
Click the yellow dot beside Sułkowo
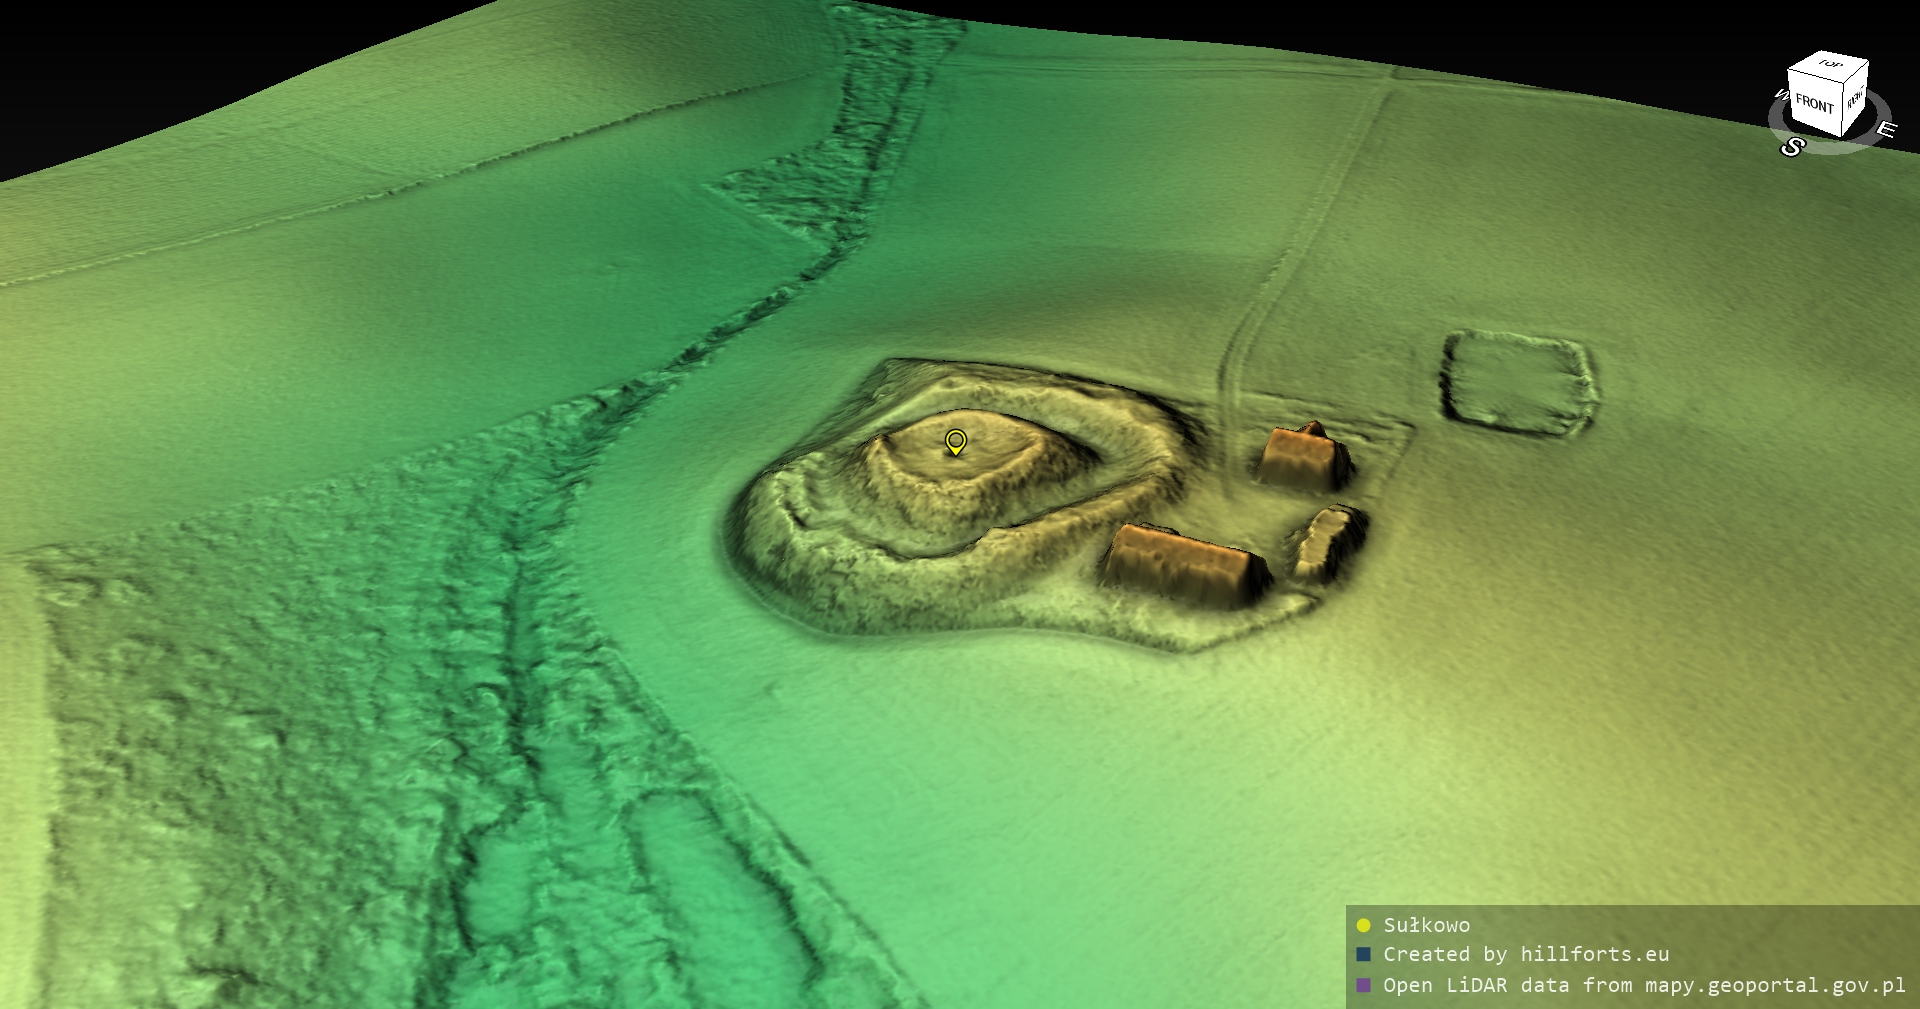(1363, 925)
